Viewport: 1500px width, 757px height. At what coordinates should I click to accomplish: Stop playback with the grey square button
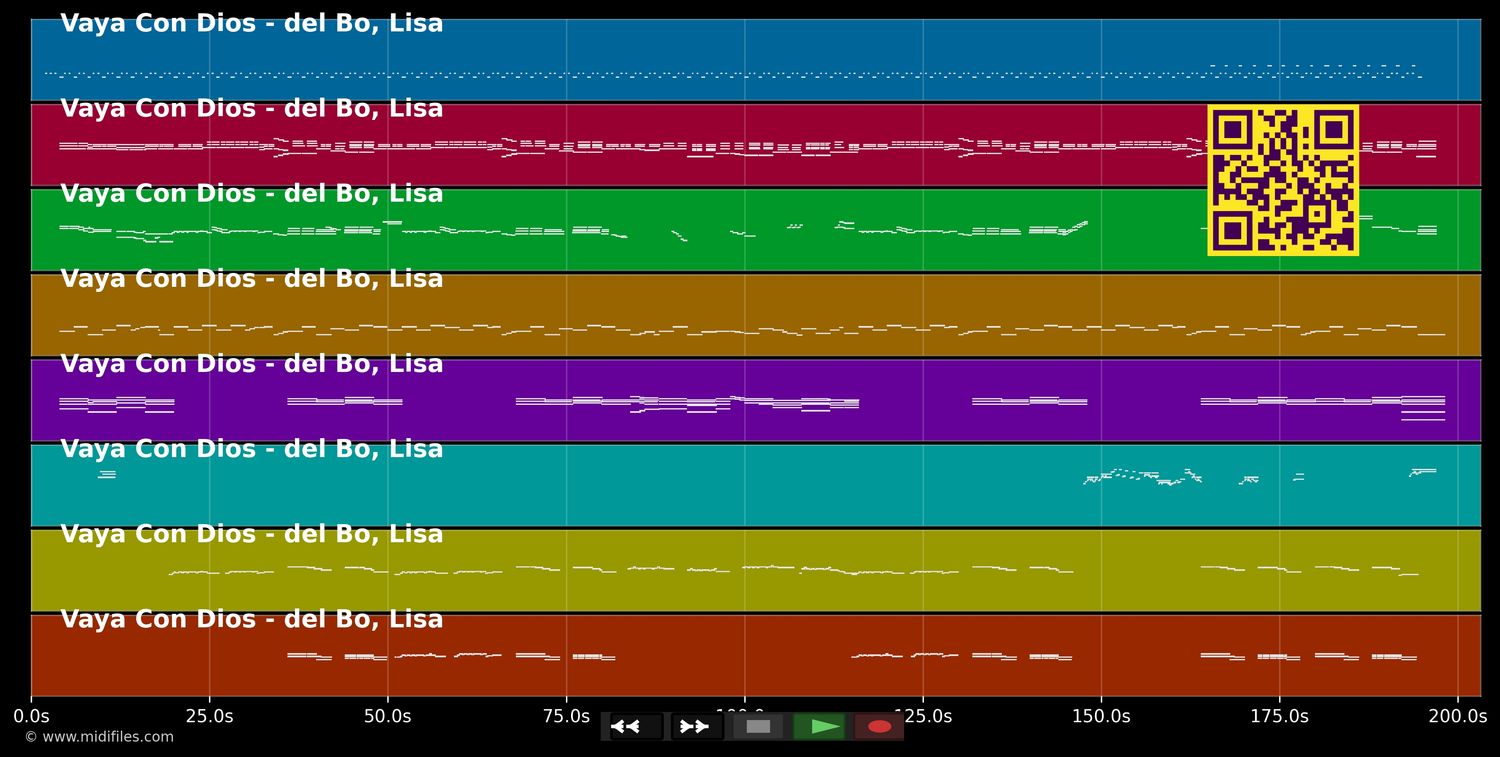[x=758, y=726]
